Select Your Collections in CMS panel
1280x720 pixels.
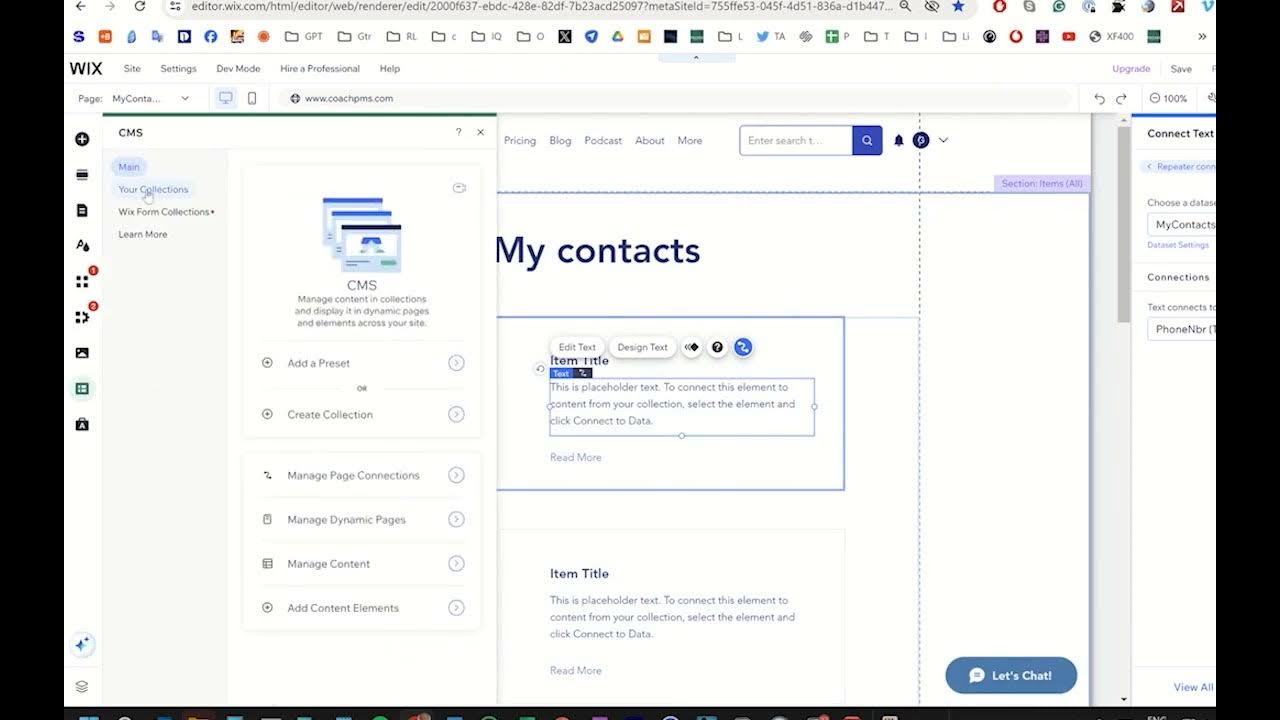153,189
